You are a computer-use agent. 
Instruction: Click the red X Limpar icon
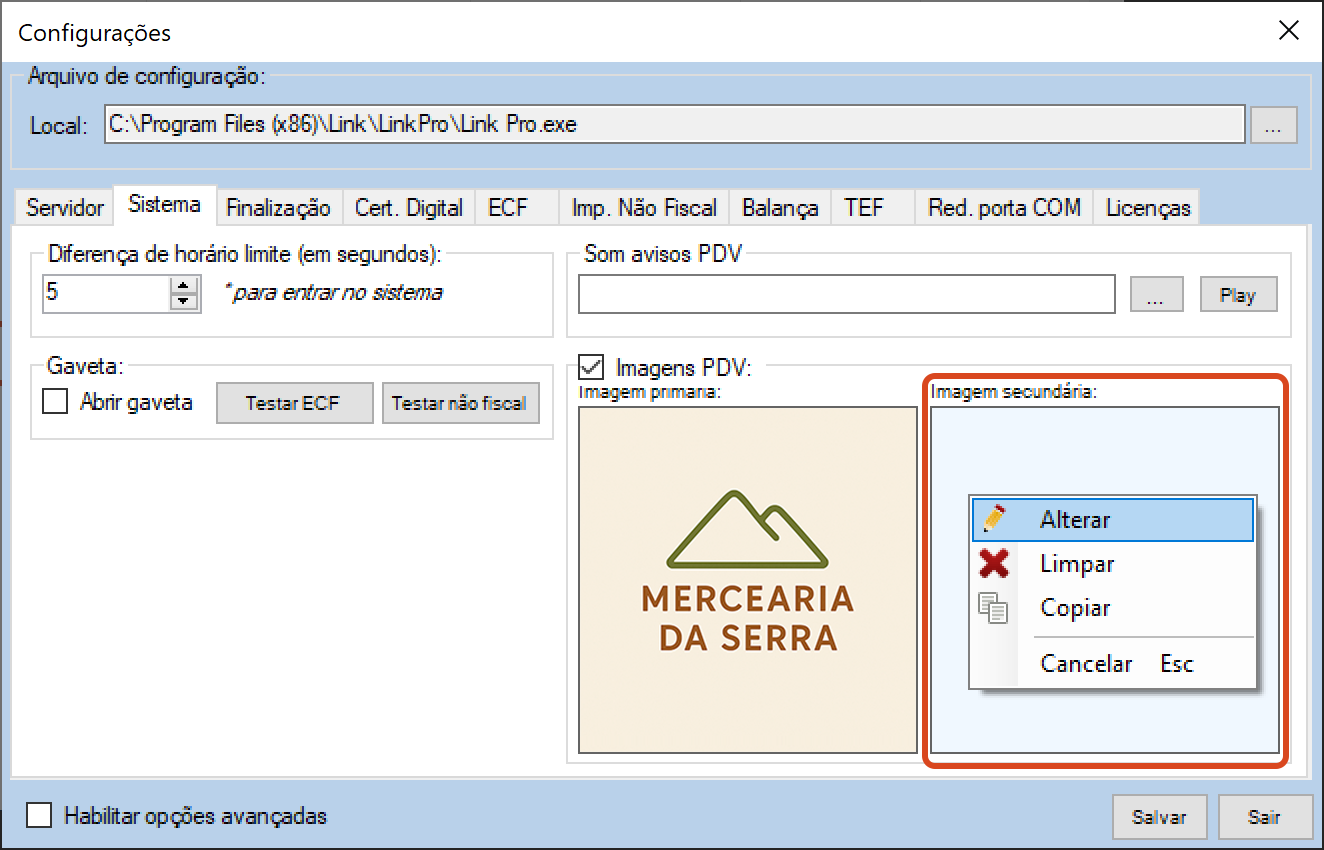[x=994, y=564]
